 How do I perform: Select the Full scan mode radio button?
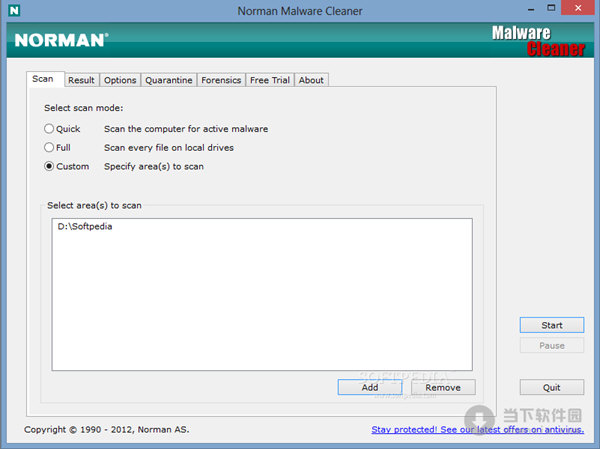(49, 147)
